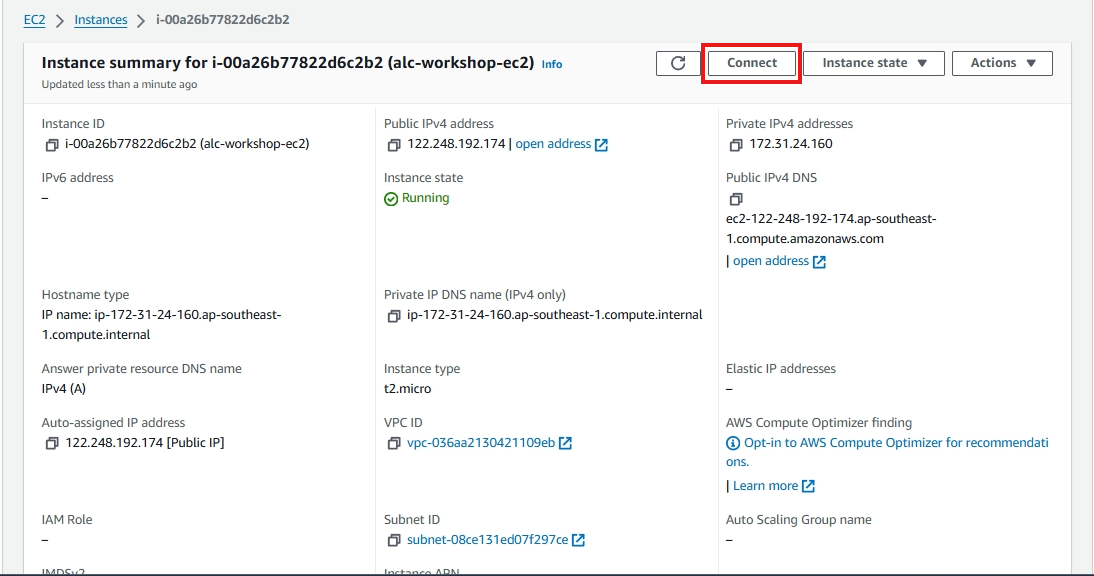This screenshot has width=1094, height=576.
Task: Copy the Private IP DNS name
Action: pos(394,316)
